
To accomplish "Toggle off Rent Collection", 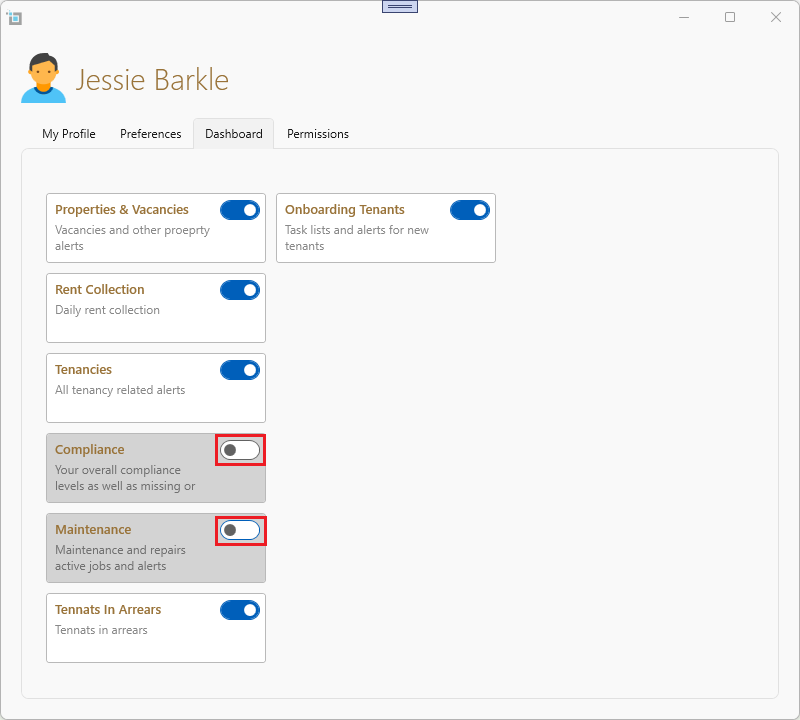I will pyautogui.click(x=240, y=290).
